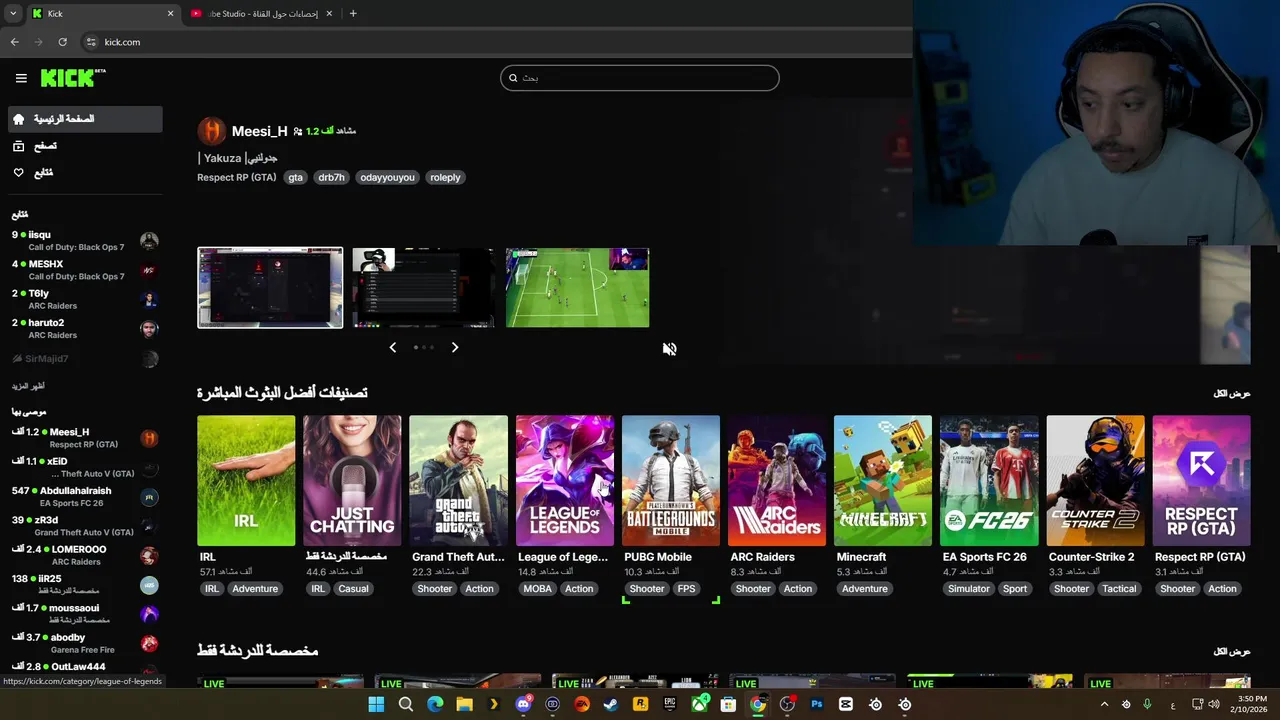Screen dimensions: 1280x720
Task: Open the Minecraft category card
Action: tap(883, 481)
